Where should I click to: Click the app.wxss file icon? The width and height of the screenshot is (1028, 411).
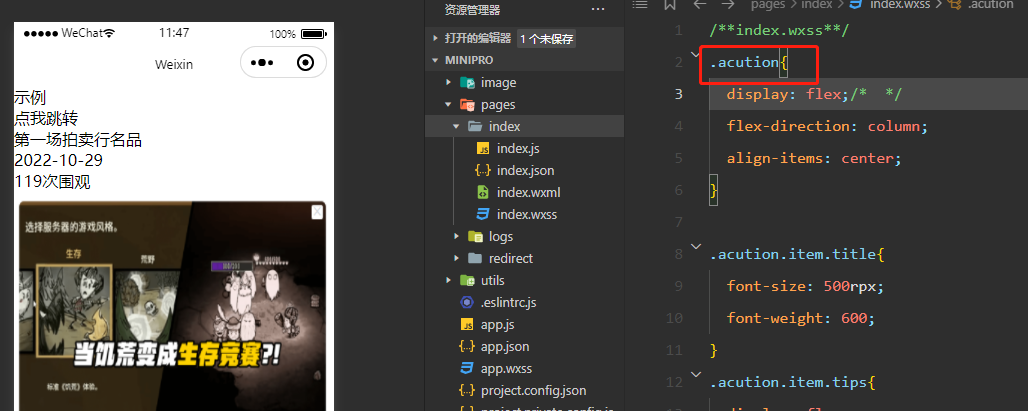pyautogui.click(x=467, y=368)
